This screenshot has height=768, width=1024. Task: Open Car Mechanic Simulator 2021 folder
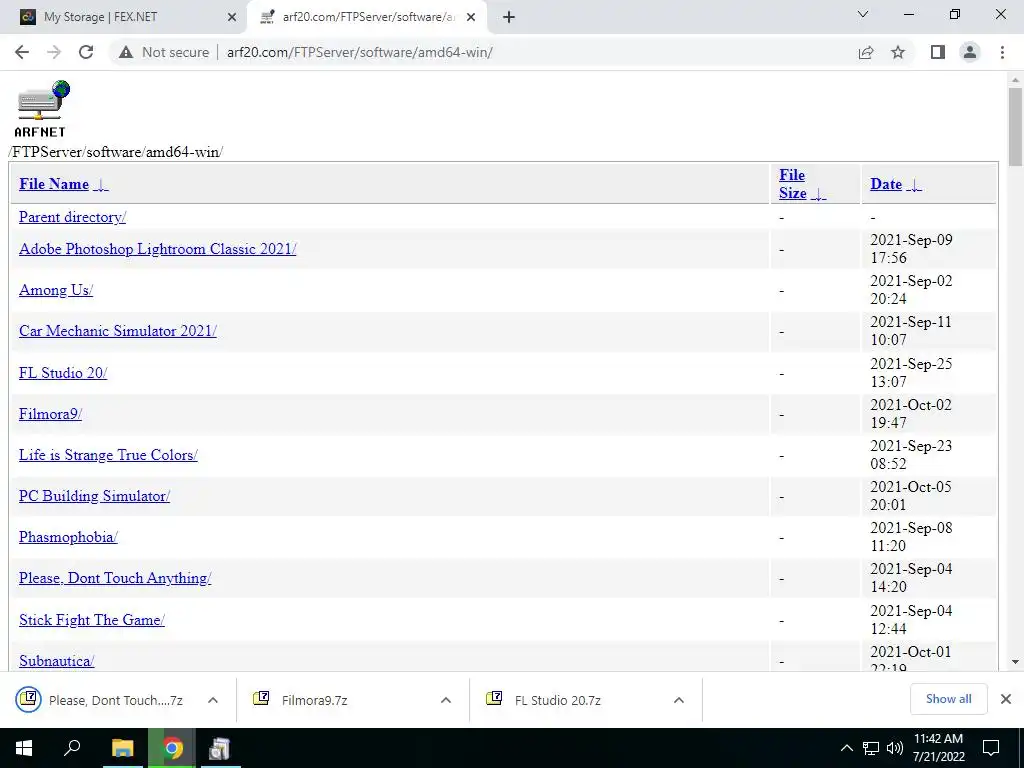pyautogui.click(x=118, y=331)
